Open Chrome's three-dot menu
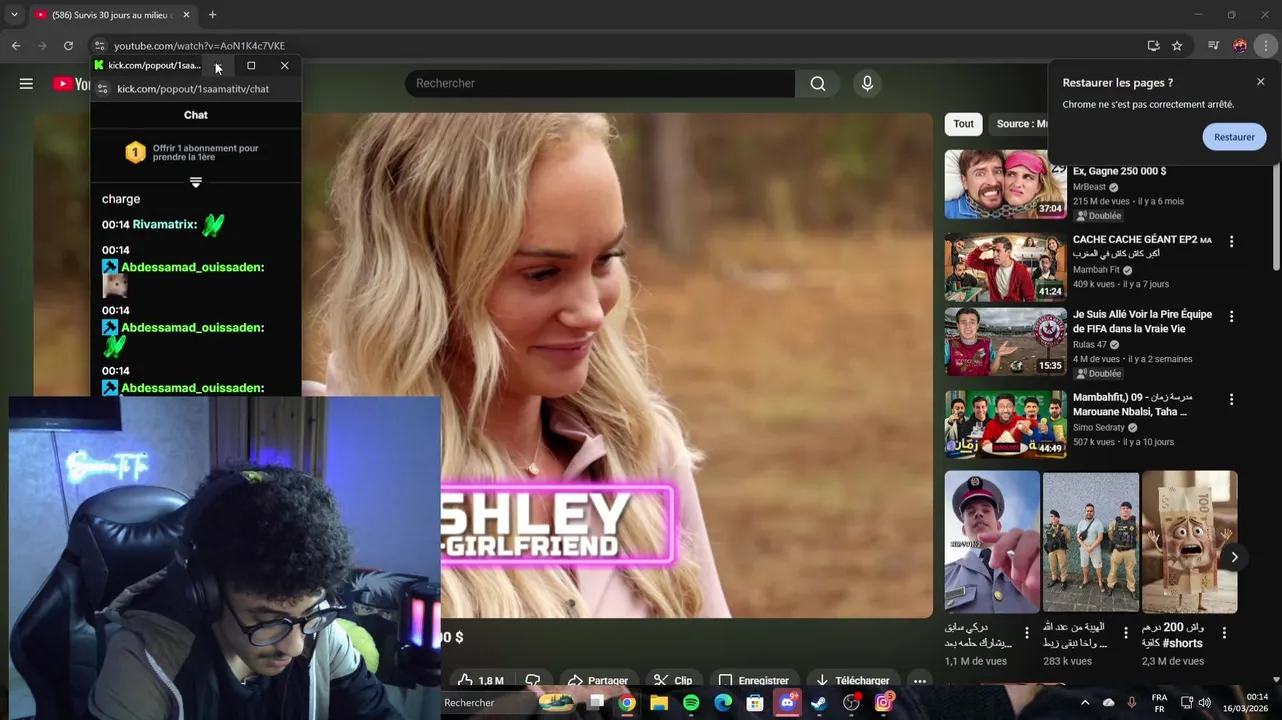1282x720 pixels. tap(1266, 46)
